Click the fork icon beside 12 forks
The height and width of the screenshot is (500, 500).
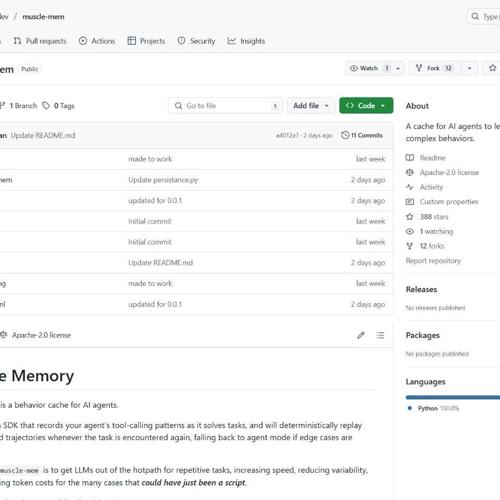tap(410, 246)
